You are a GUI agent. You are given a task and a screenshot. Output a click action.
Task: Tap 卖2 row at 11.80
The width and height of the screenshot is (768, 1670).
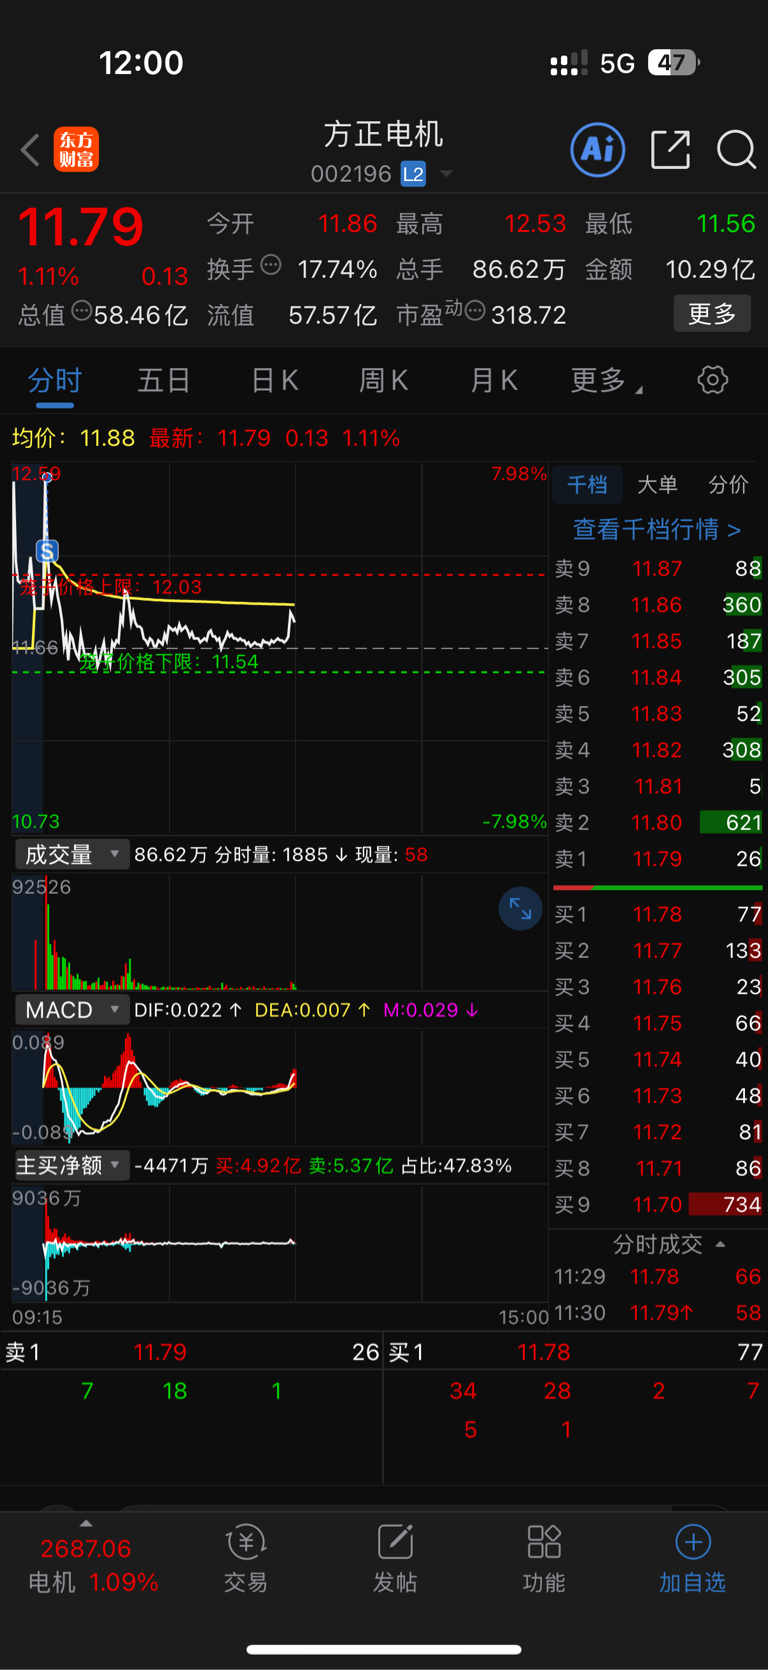(658, 822)
